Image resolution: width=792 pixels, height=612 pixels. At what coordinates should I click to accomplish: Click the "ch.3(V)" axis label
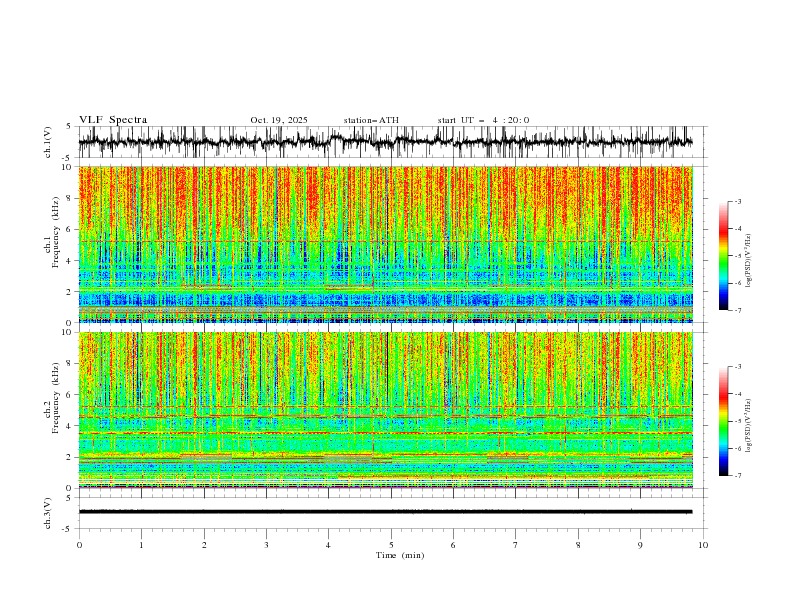[x=48, y=513]
